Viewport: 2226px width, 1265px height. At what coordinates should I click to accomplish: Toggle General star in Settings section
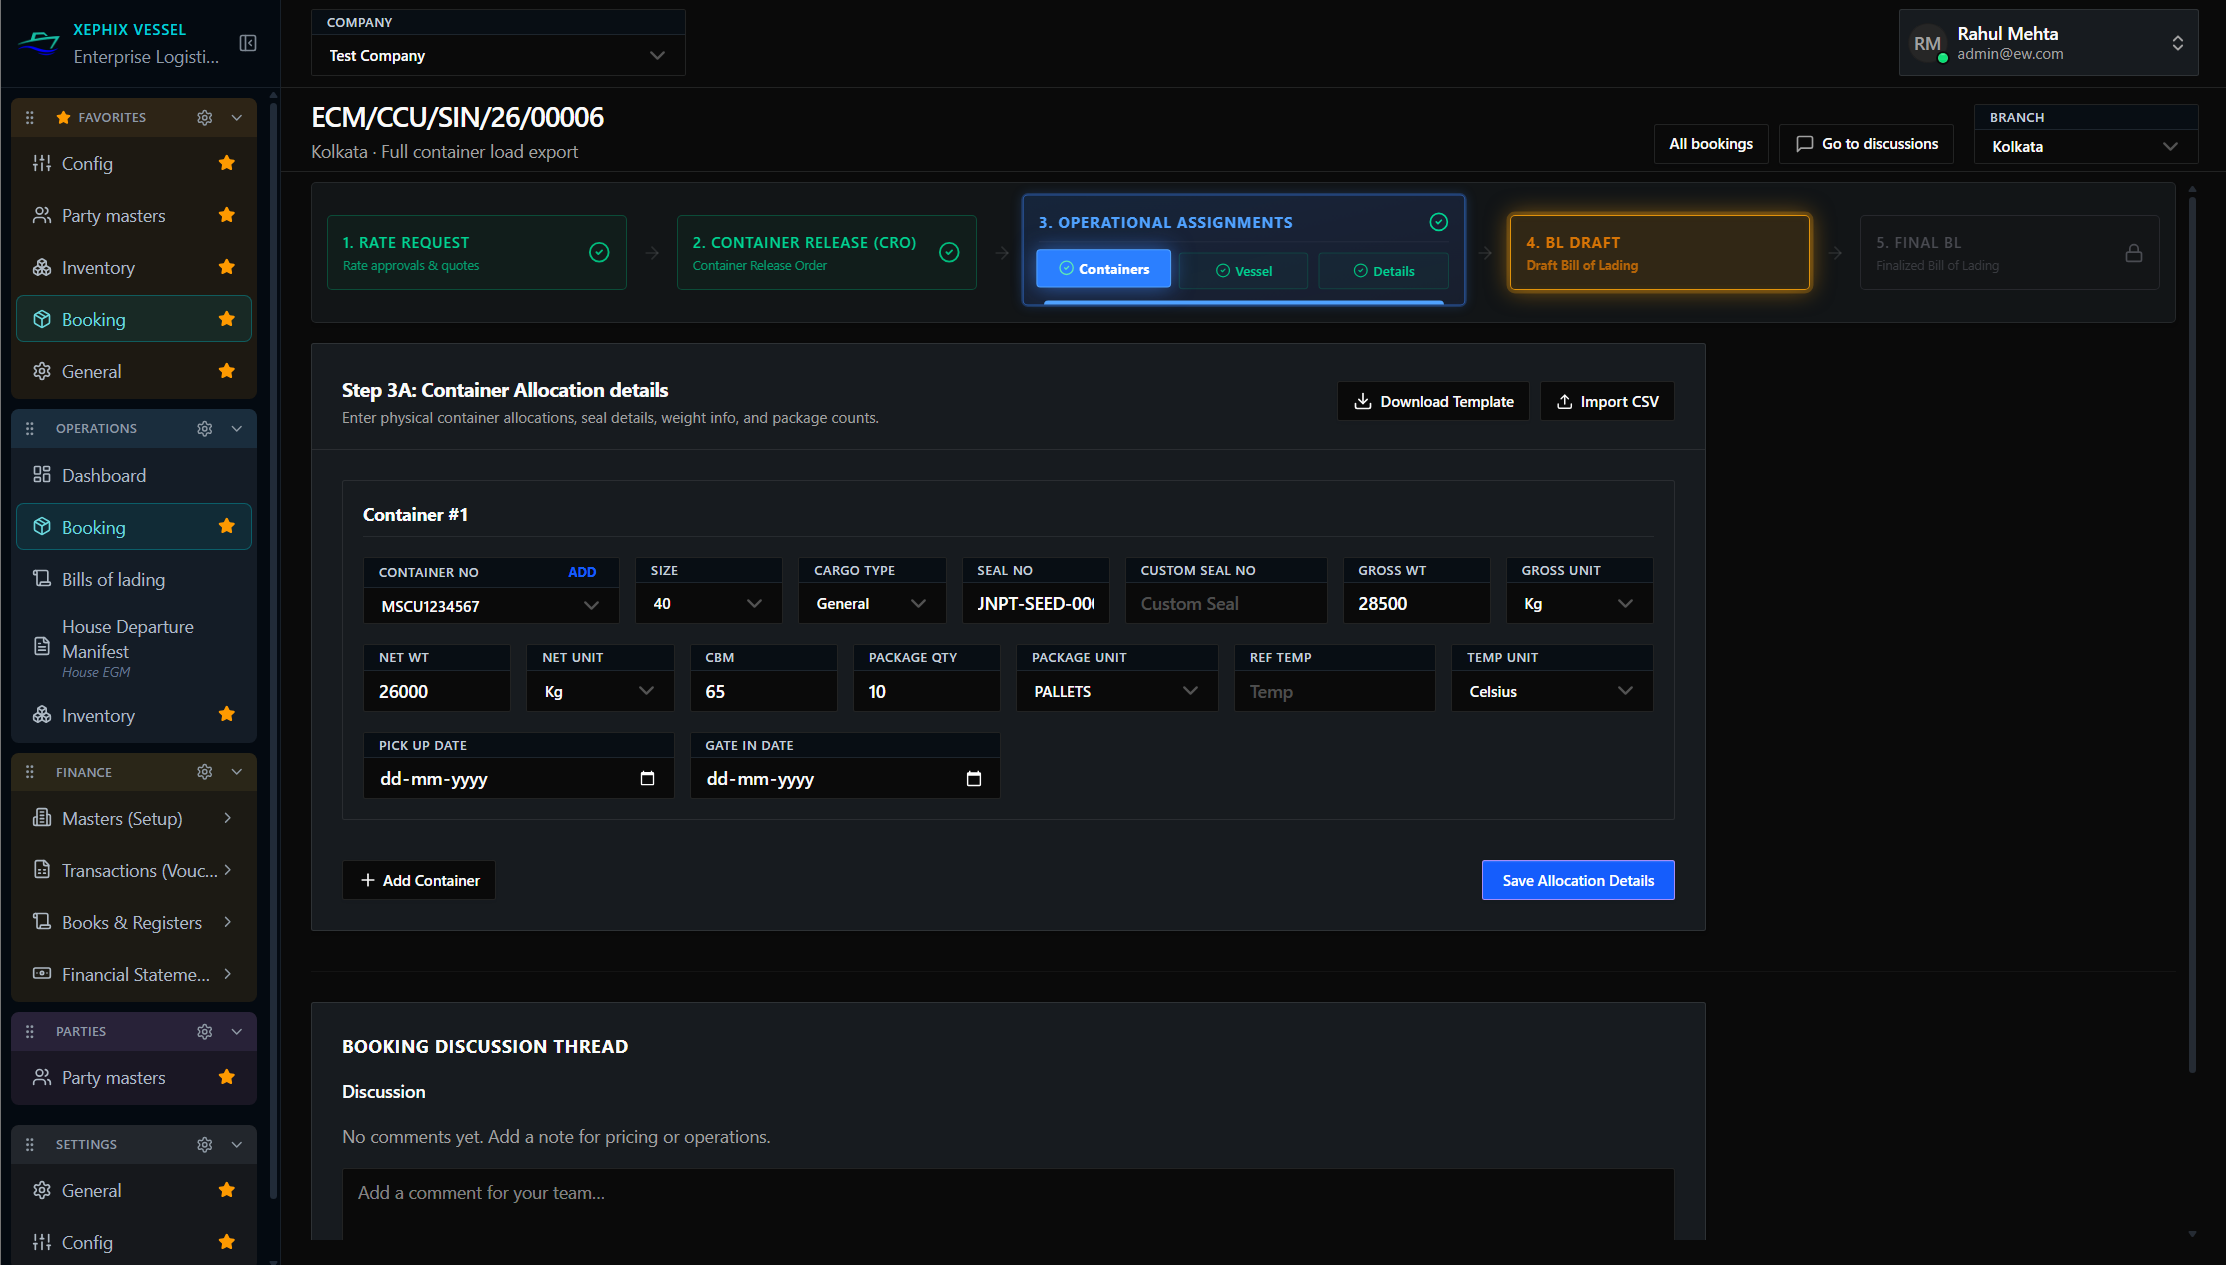point(227,1190)
